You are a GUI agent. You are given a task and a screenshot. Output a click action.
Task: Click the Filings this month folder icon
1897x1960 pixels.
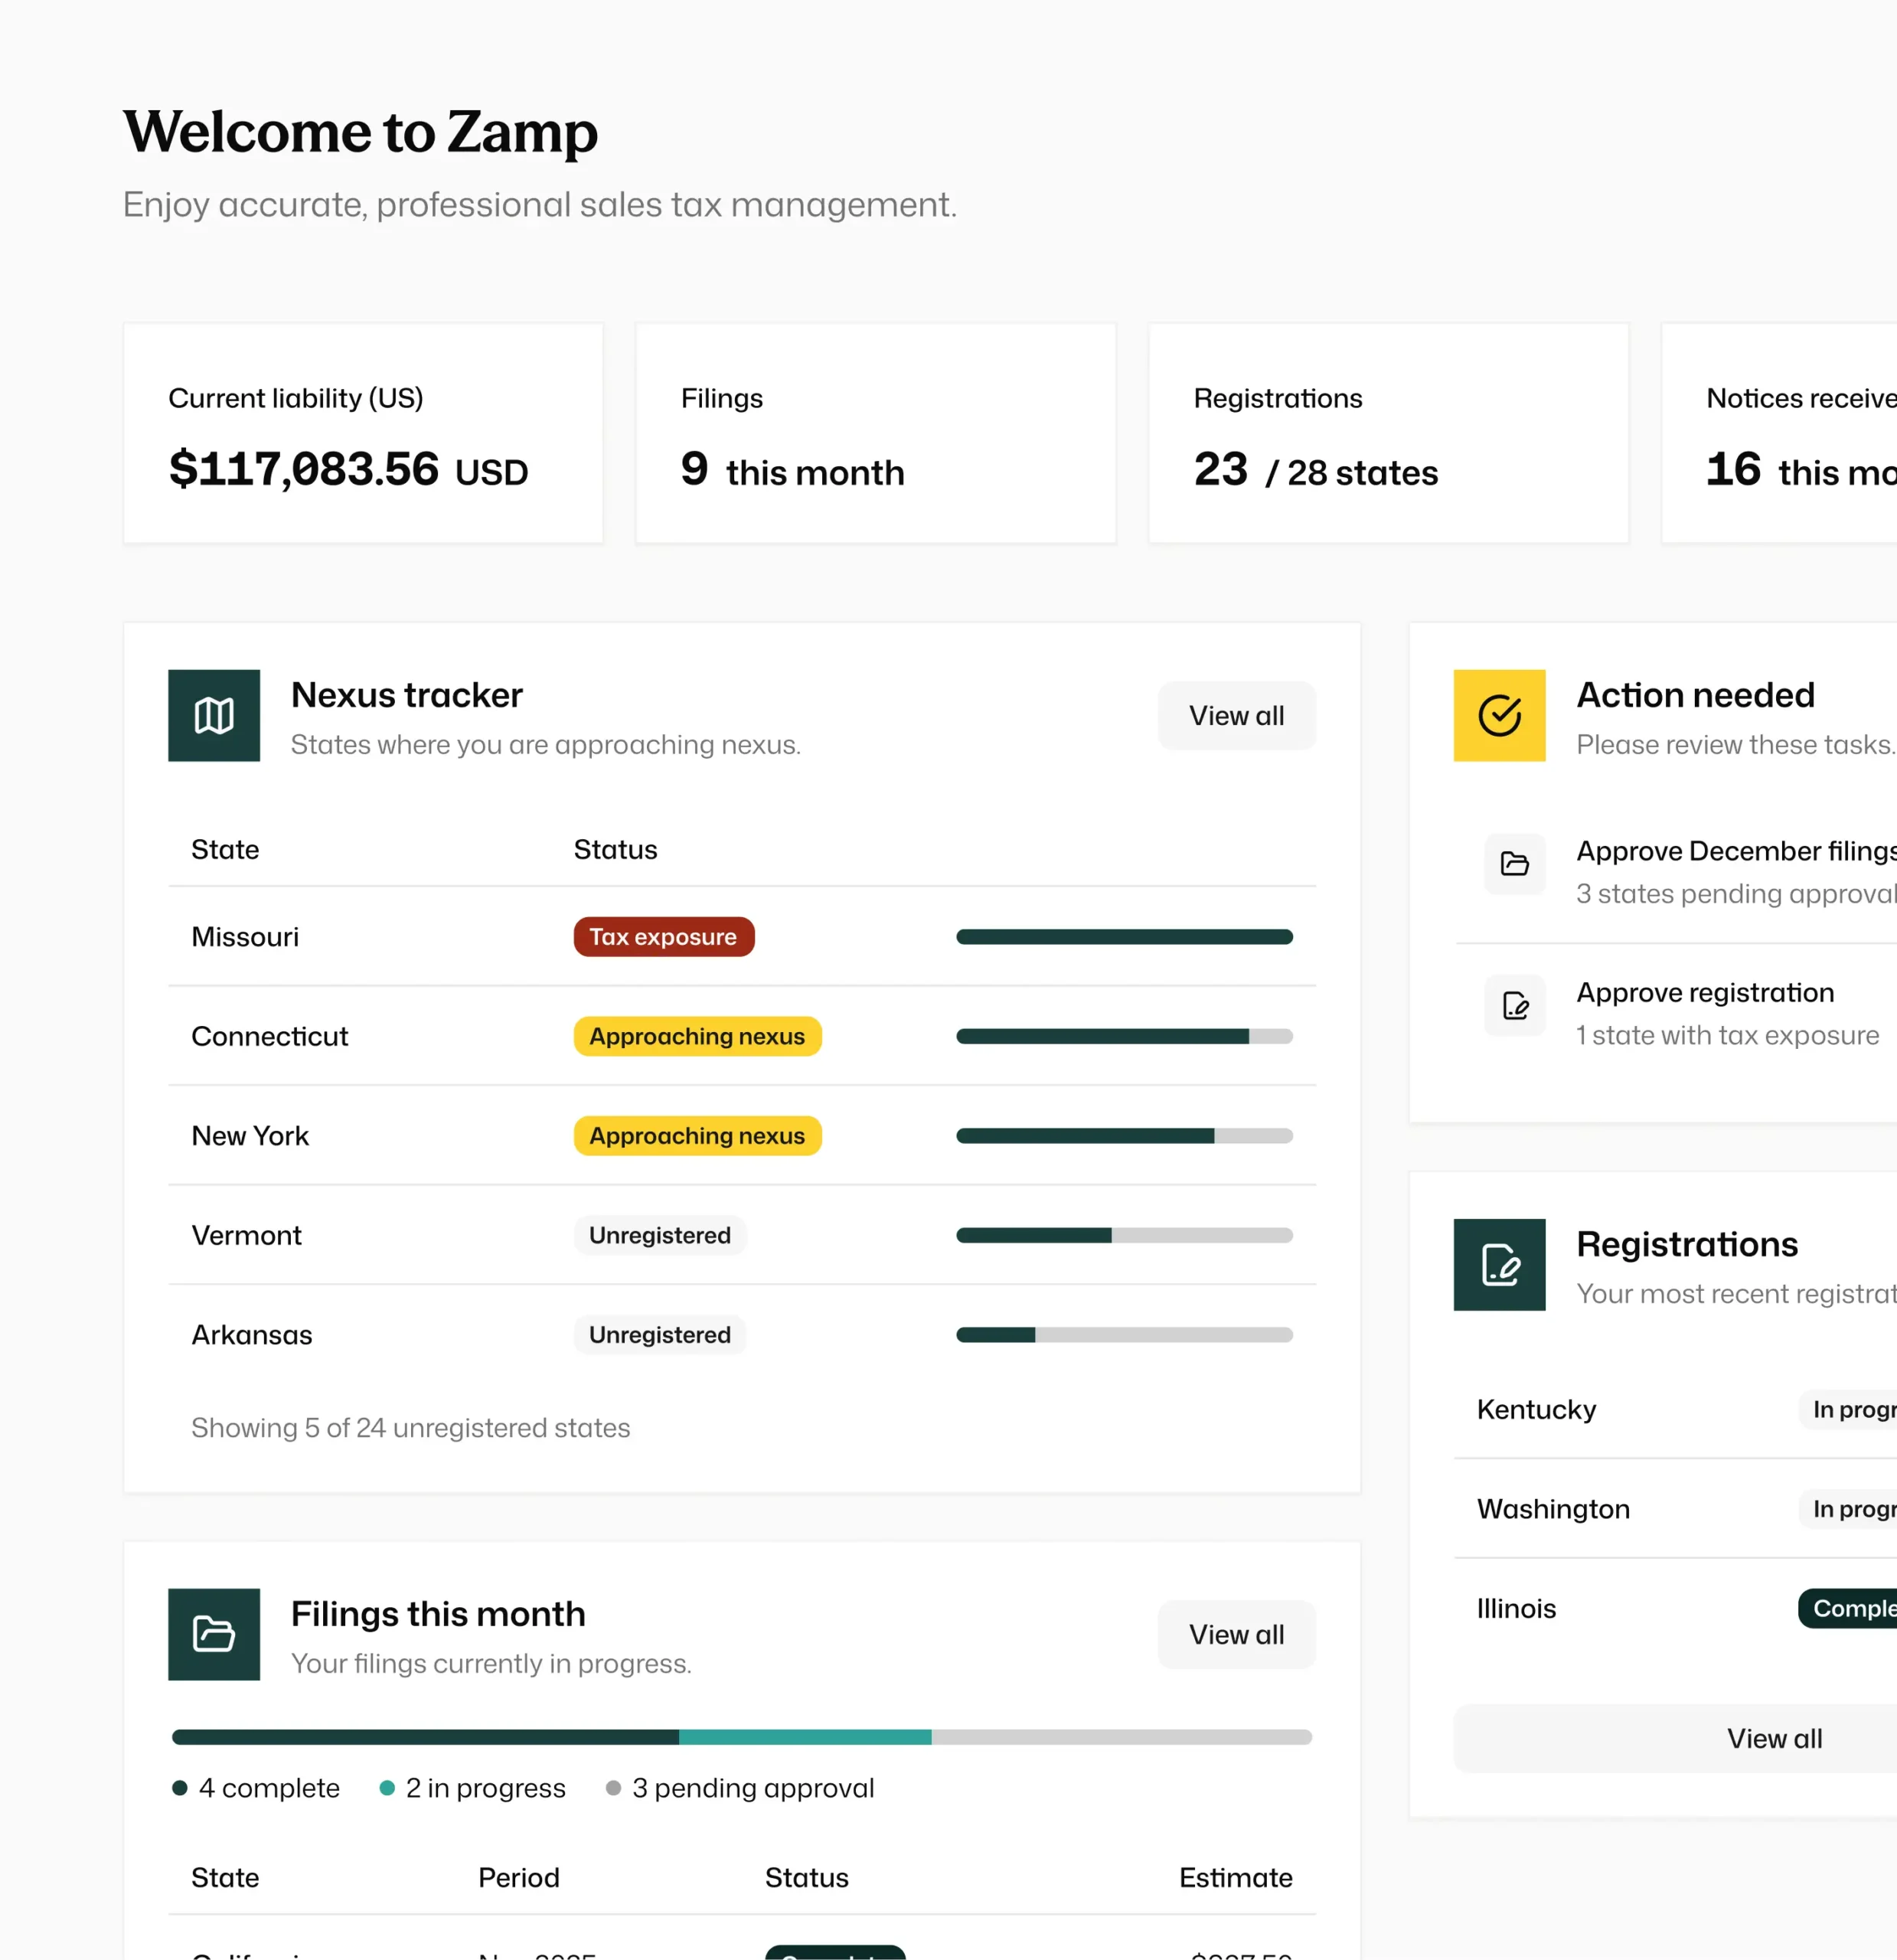pos(214,1634)
